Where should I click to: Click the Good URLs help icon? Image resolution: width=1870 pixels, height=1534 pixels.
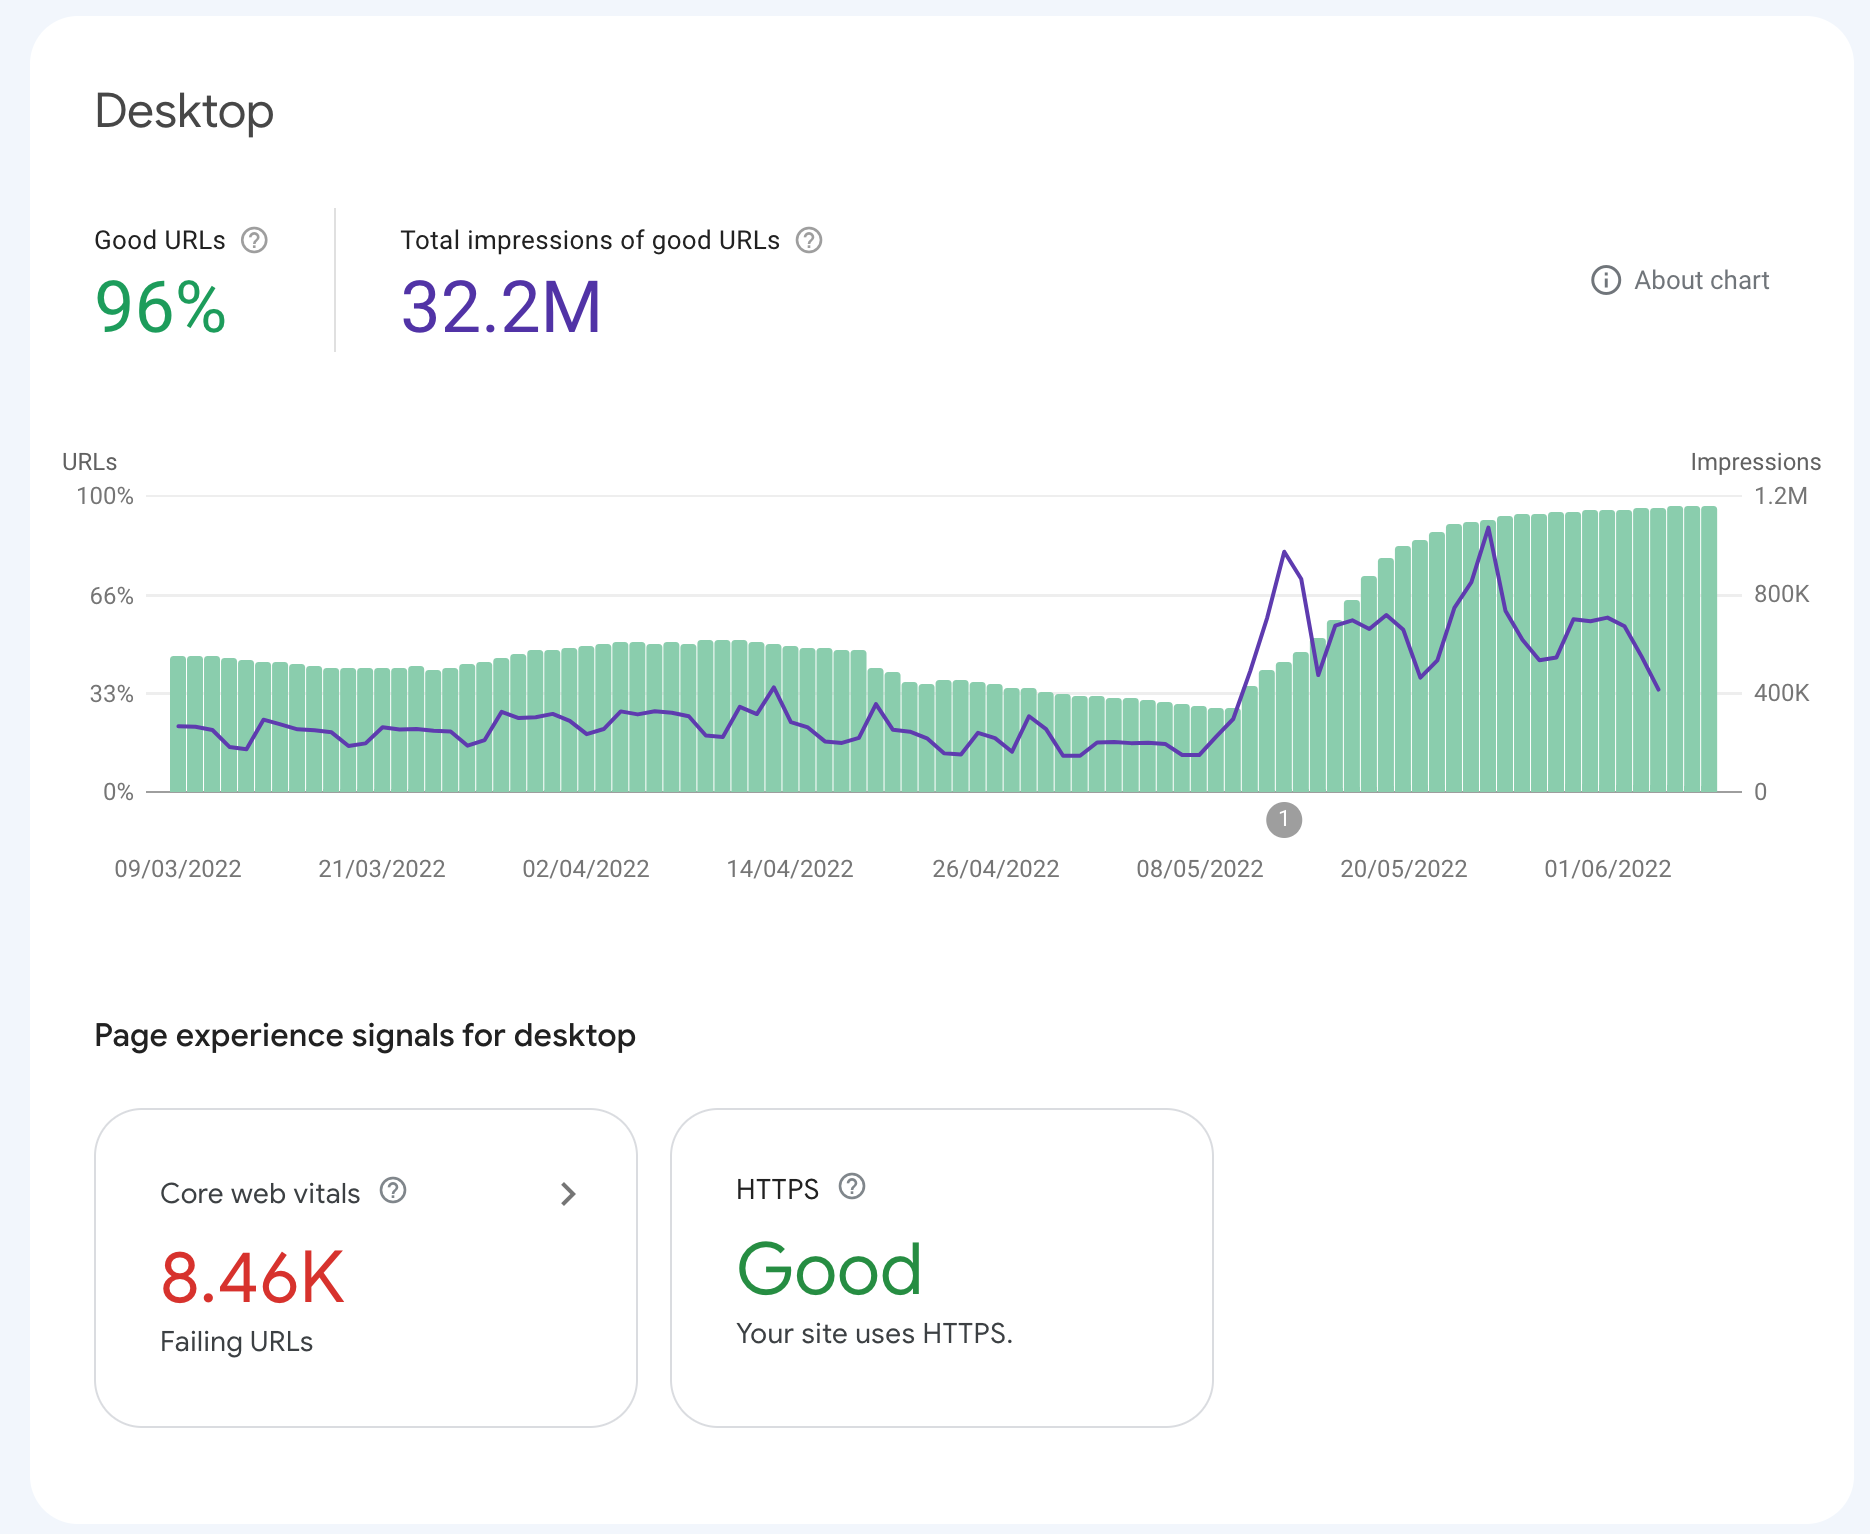(x=254, y=241)
